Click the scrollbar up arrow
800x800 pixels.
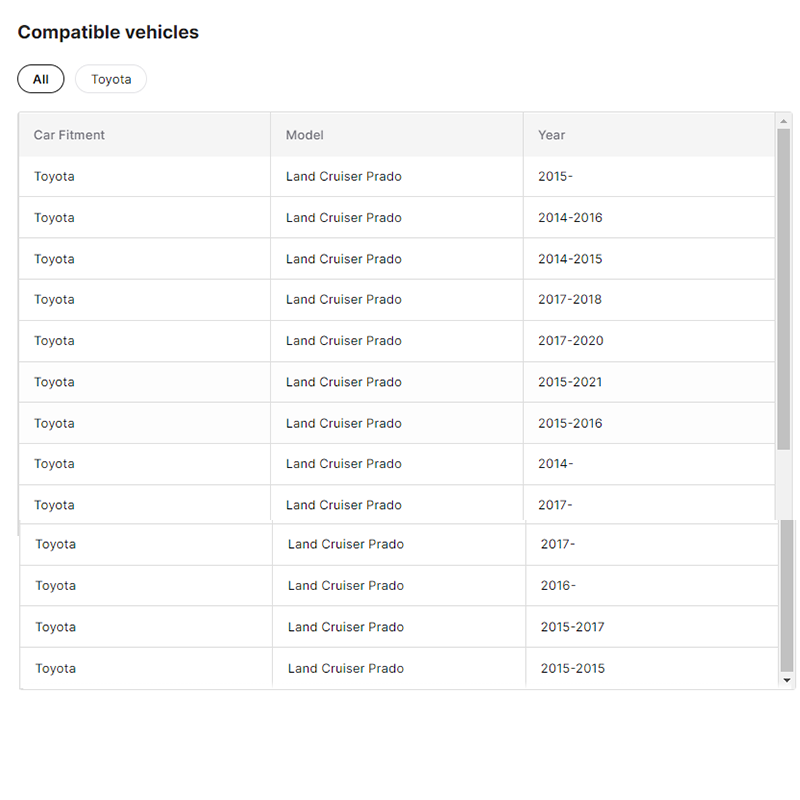click(x=783, y=121)
